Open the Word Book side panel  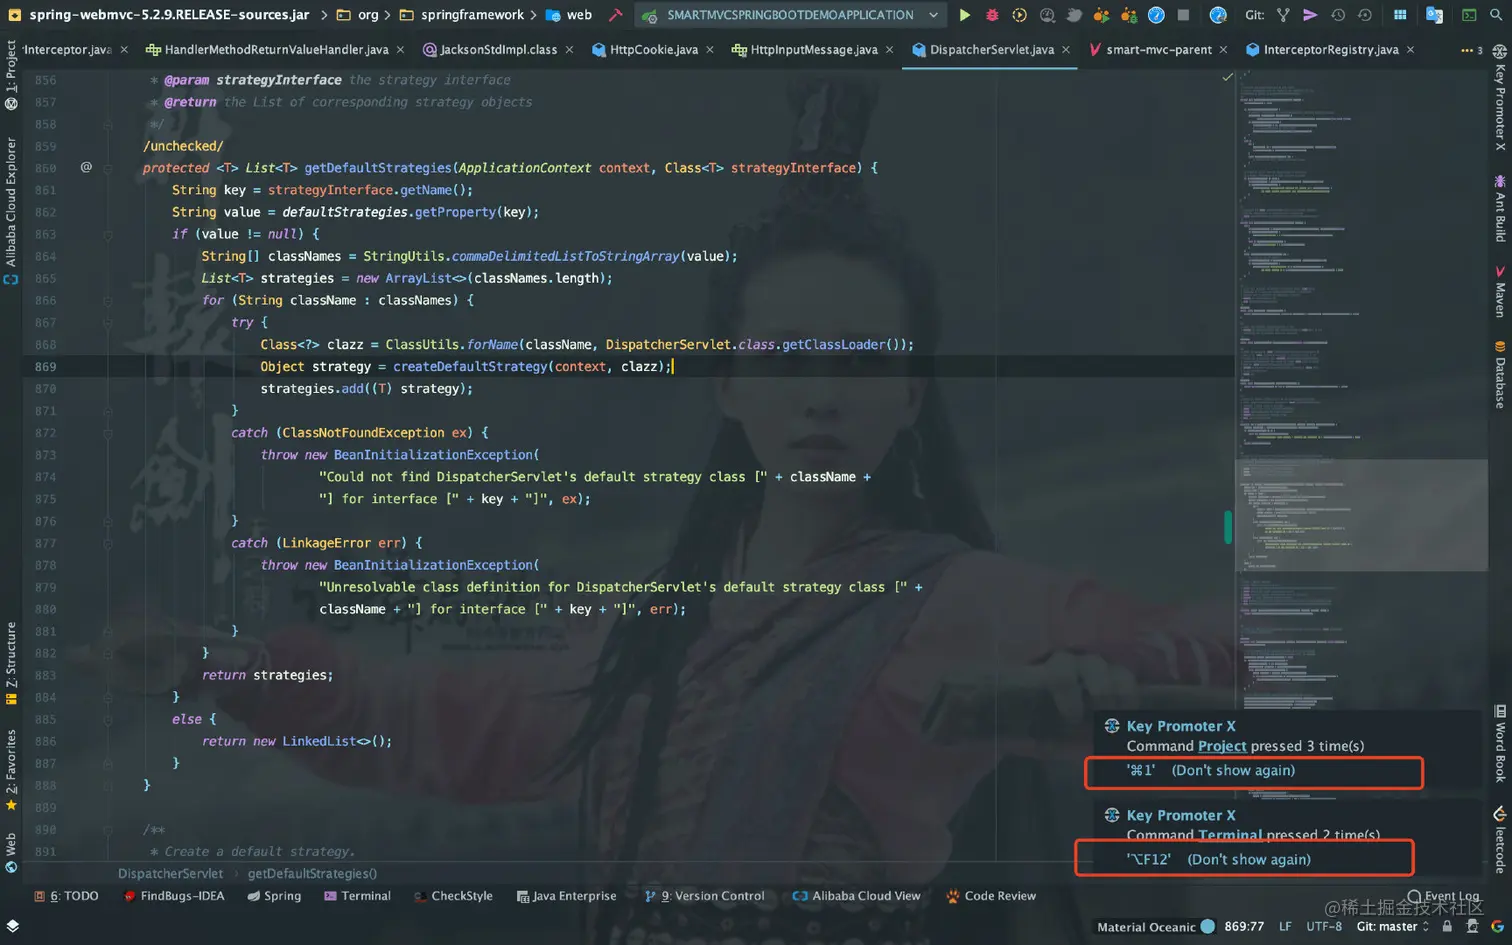point(1500,744)
